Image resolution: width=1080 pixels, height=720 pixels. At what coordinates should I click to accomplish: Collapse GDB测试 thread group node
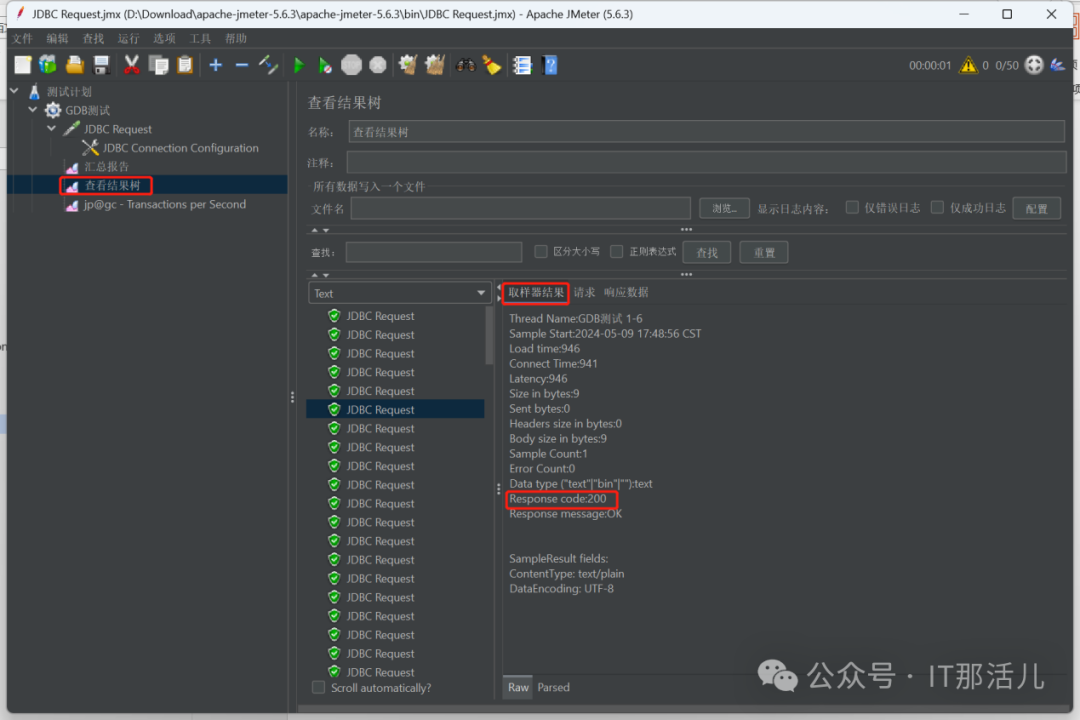pyautogui.click(x=33, y=110)
